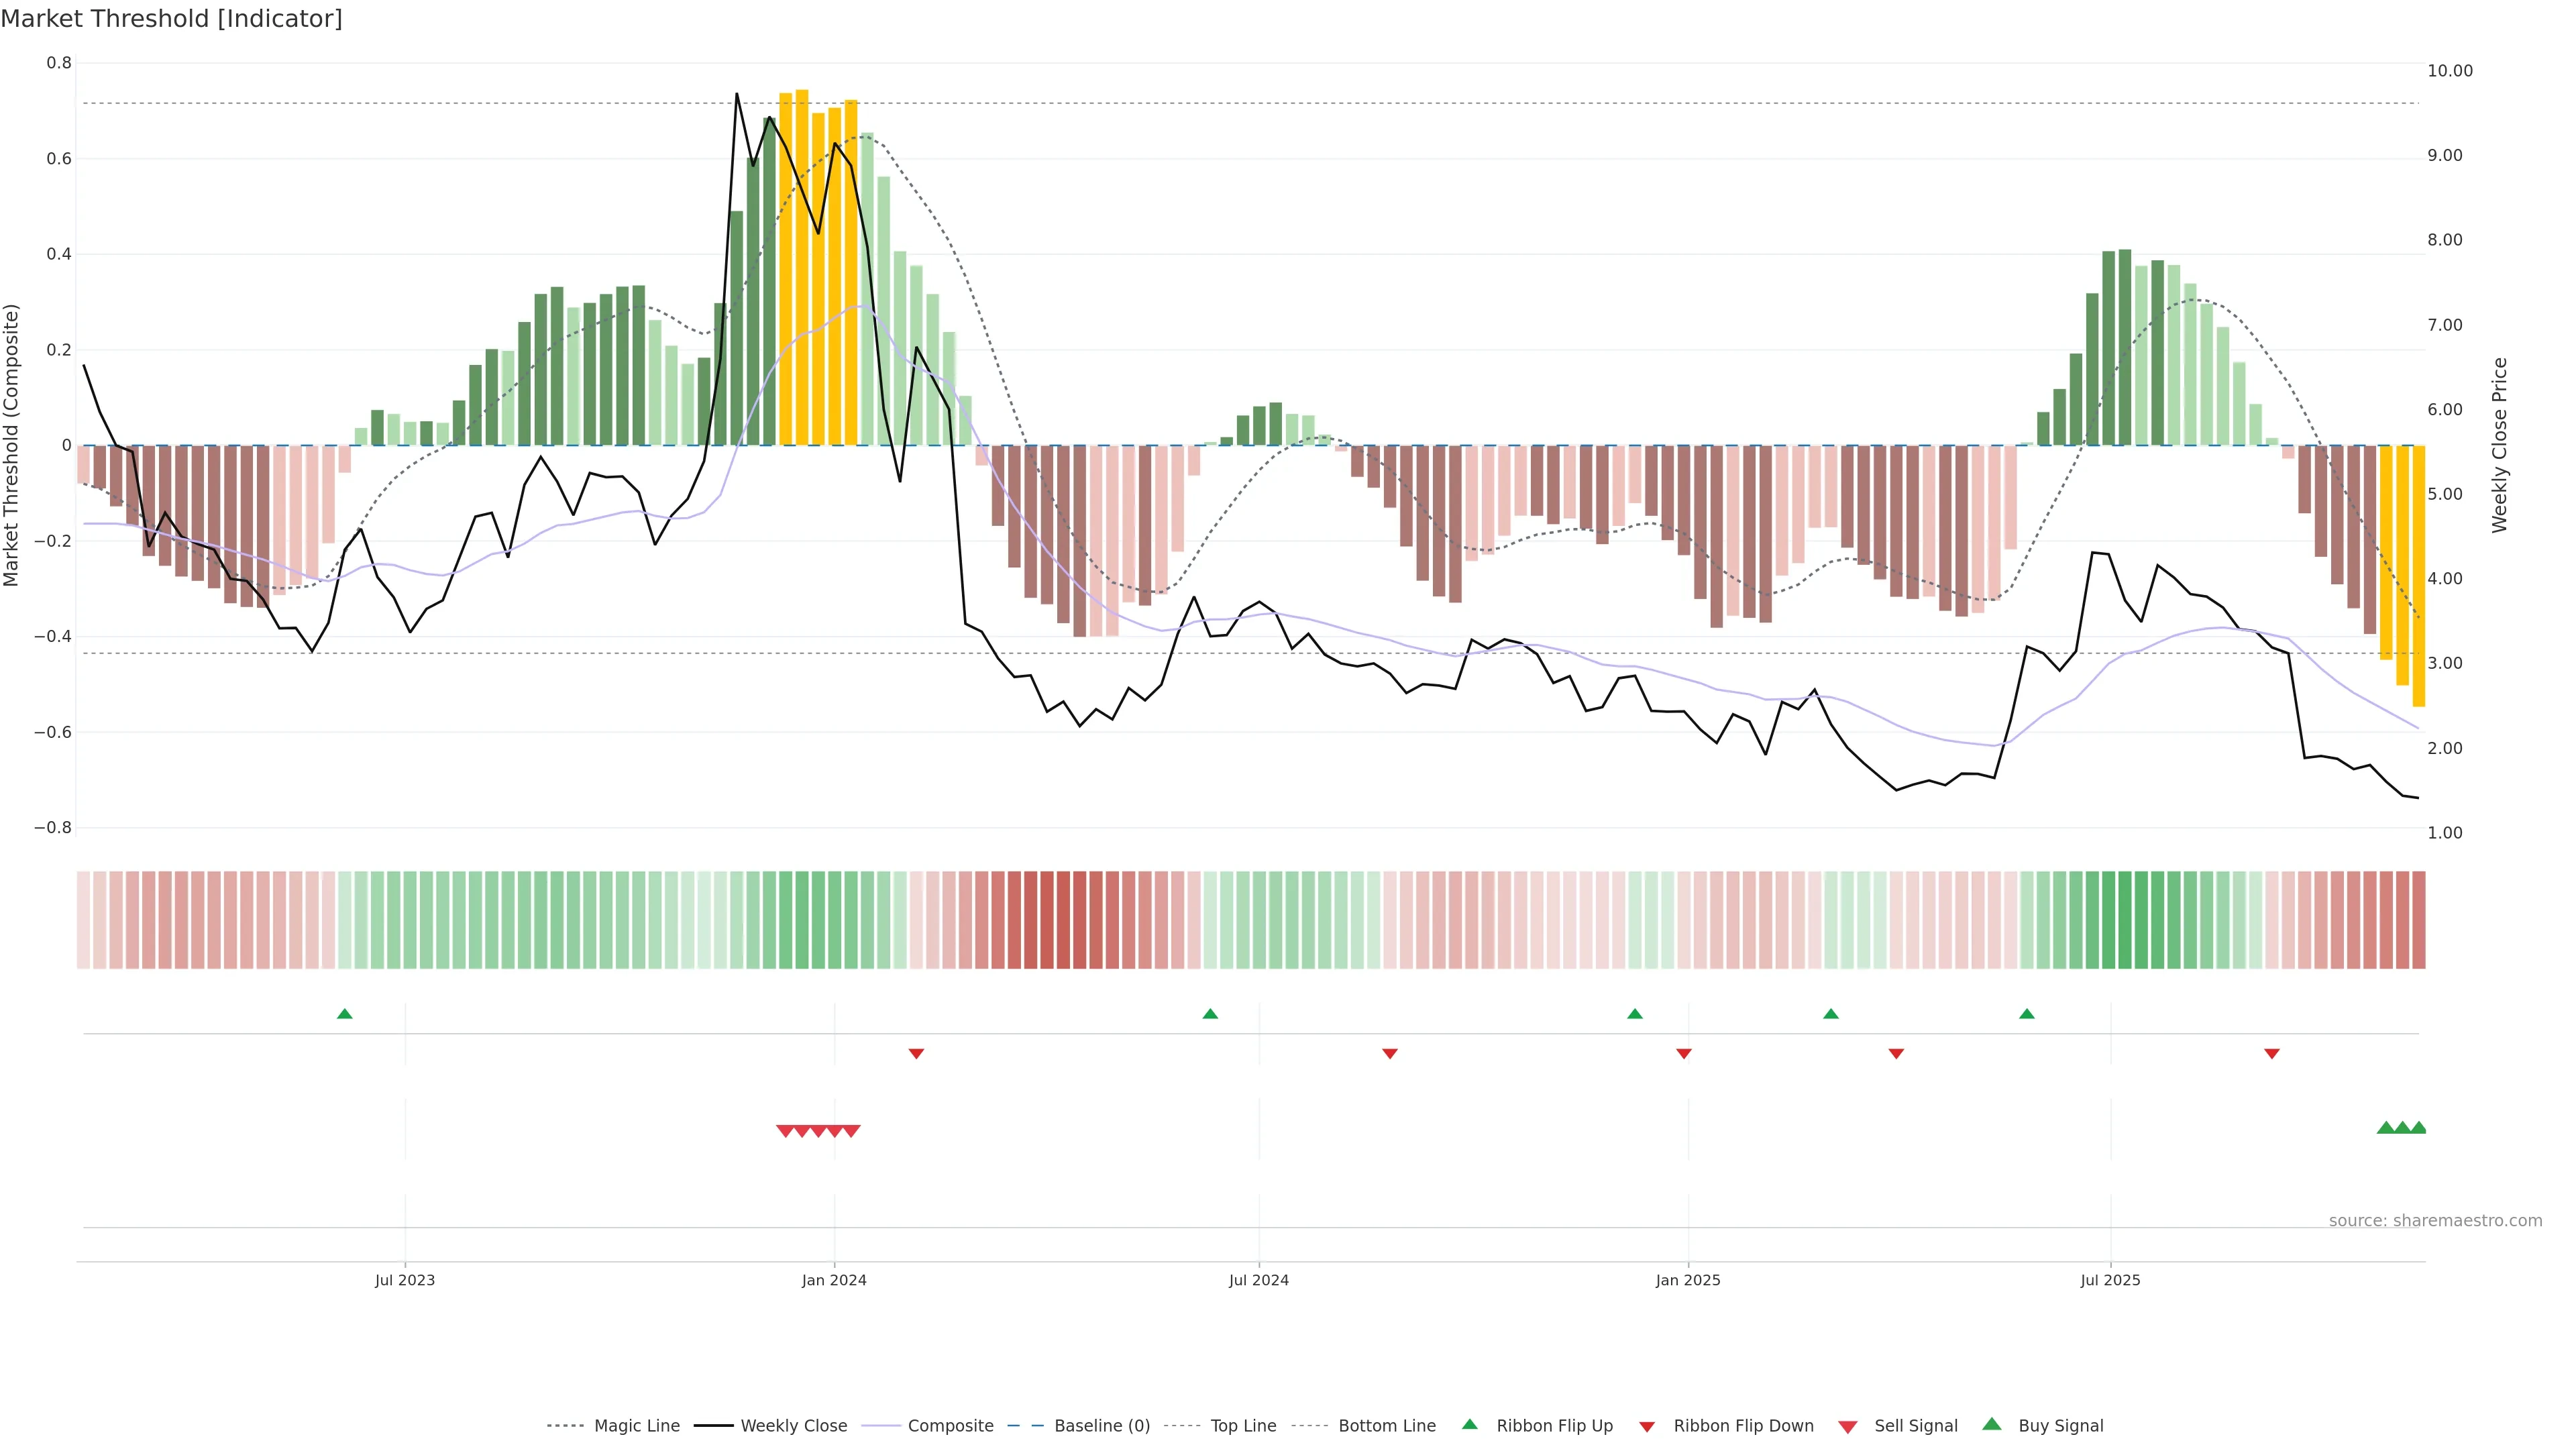The image size is (2576, 1449).
Task: Click the first green ribbon flip up marker
Action: pyautogui.click(x=345, y=1014)
